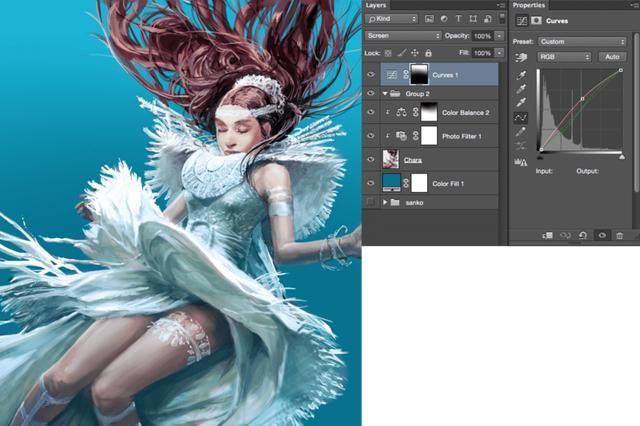Click the Curves adjustment icon in Properties

click(x=522, y=21)
